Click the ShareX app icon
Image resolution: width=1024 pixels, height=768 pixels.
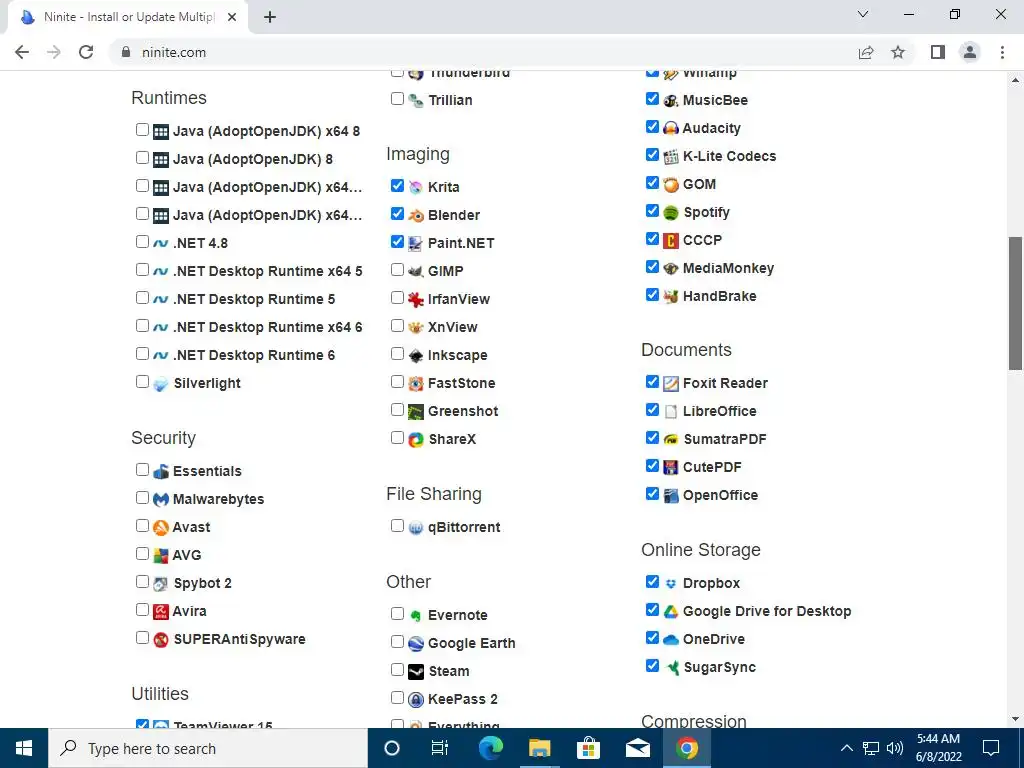(x=416, y=440)
